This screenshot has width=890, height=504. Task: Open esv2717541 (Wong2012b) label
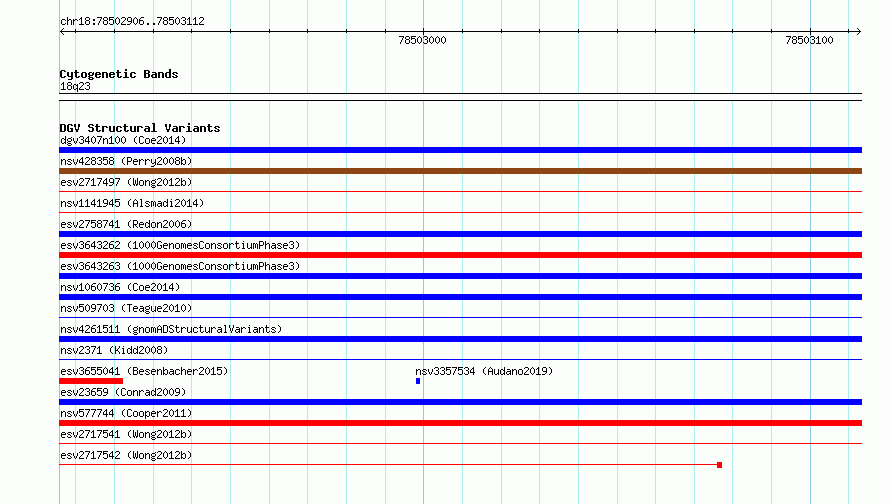[x=126, y=434]
